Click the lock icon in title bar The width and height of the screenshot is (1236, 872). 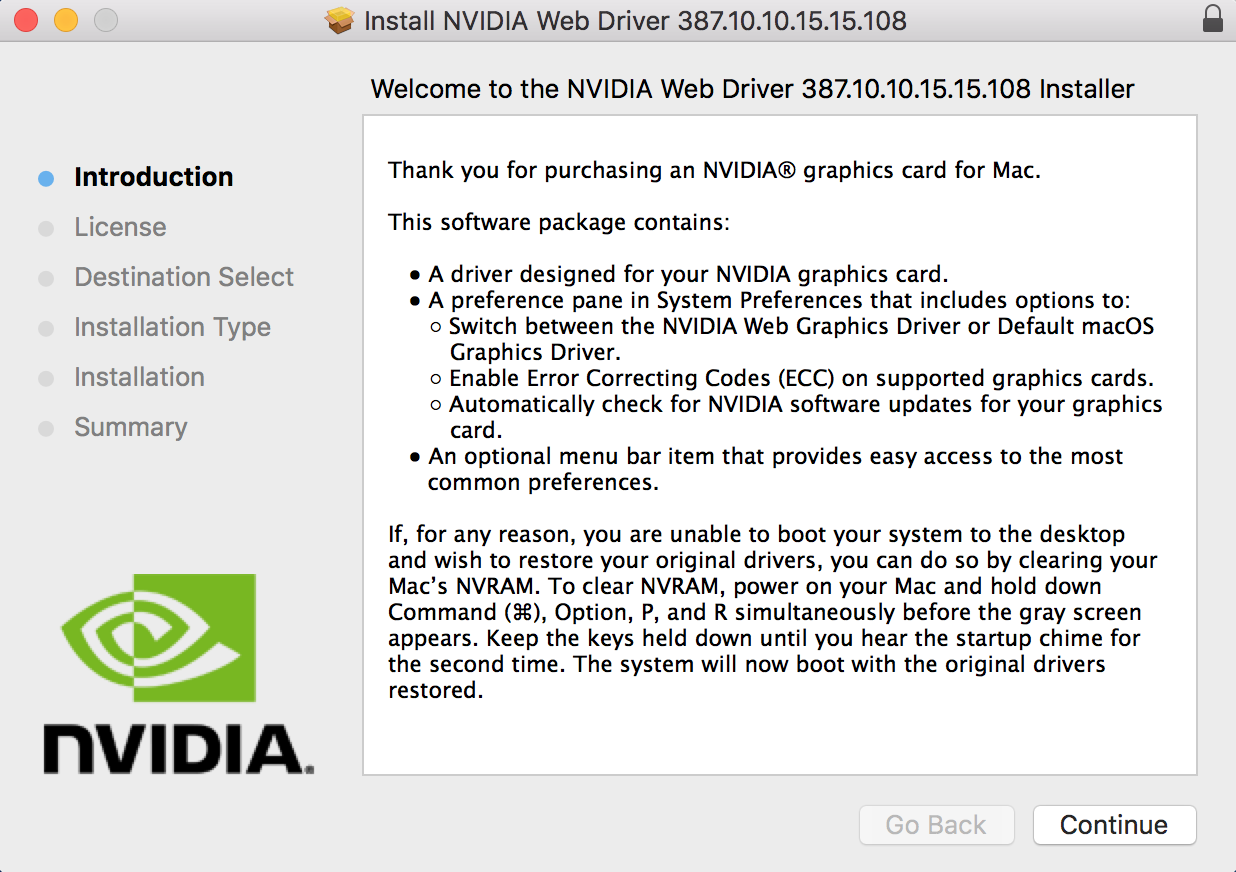coord(1213,19)
